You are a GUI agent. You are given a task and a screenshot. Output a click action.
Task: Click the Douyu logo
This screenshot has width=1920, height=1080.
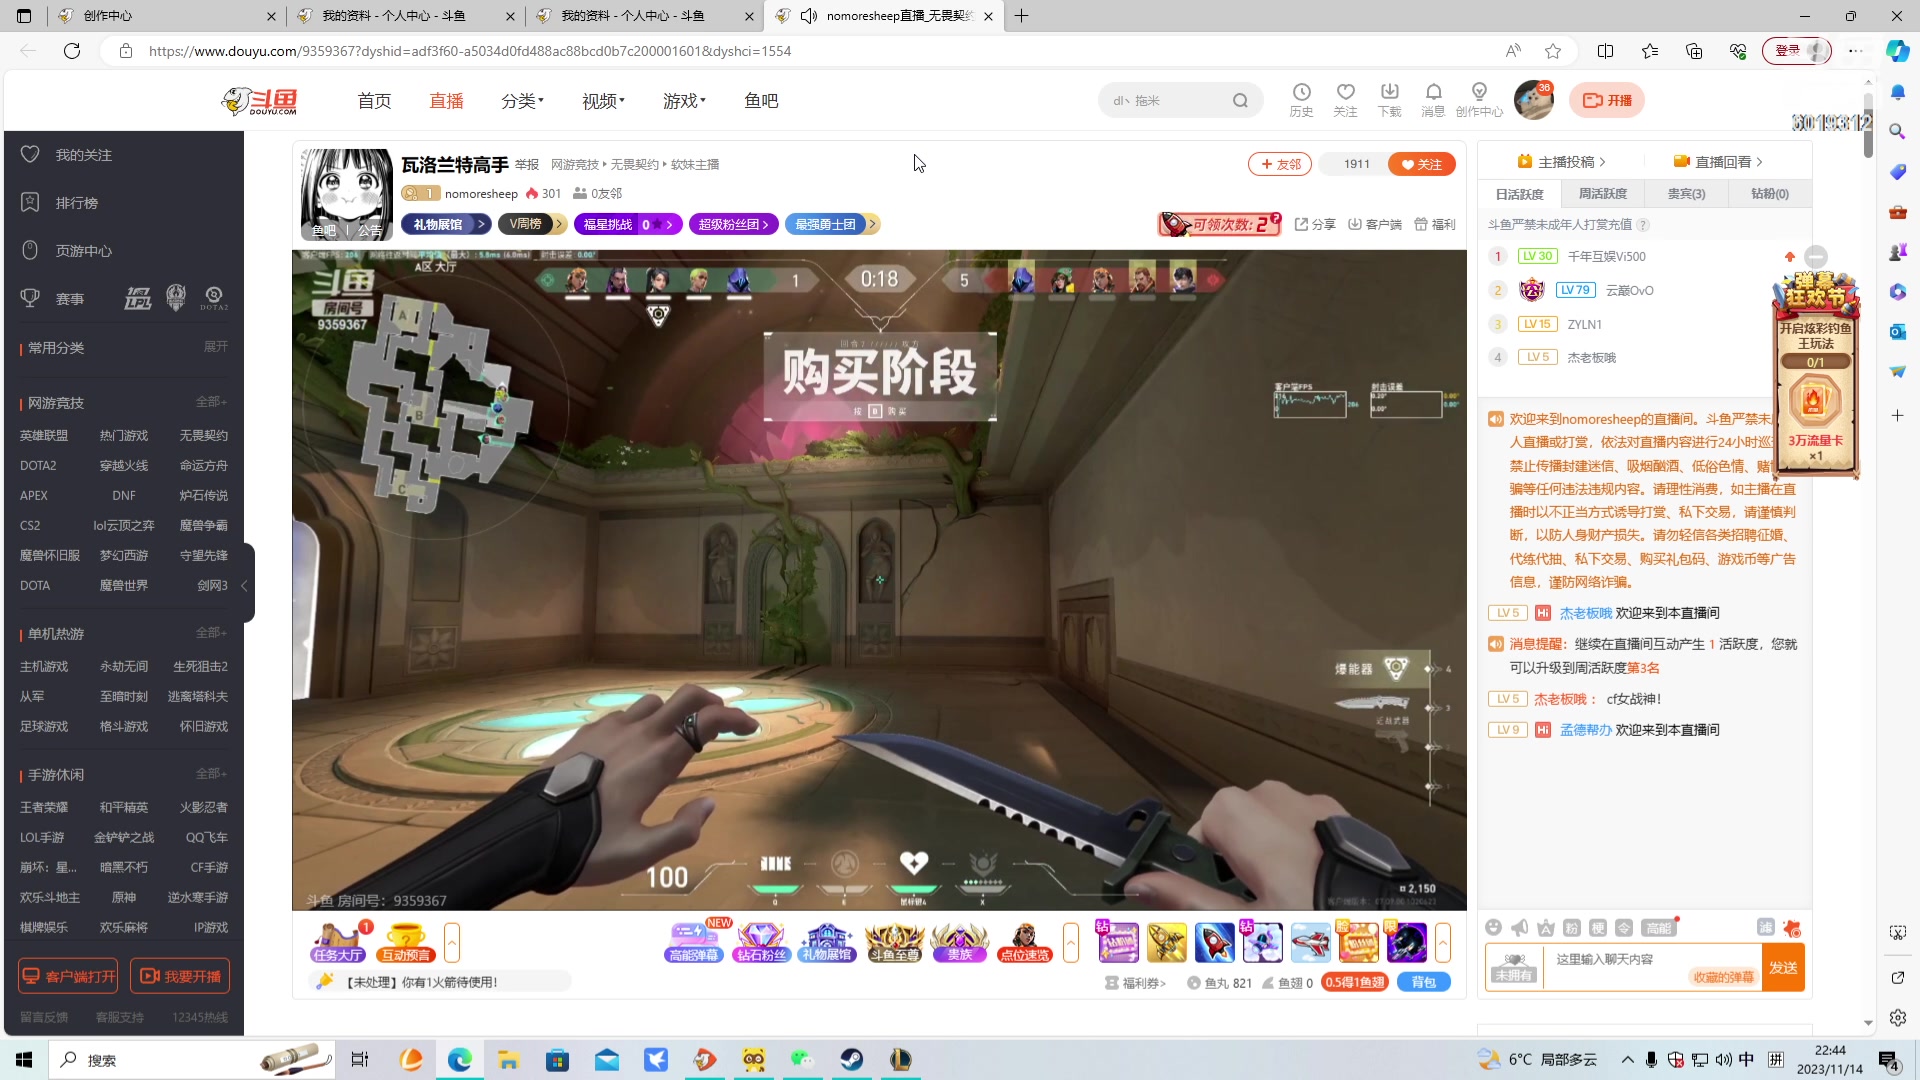click(260, 100)
